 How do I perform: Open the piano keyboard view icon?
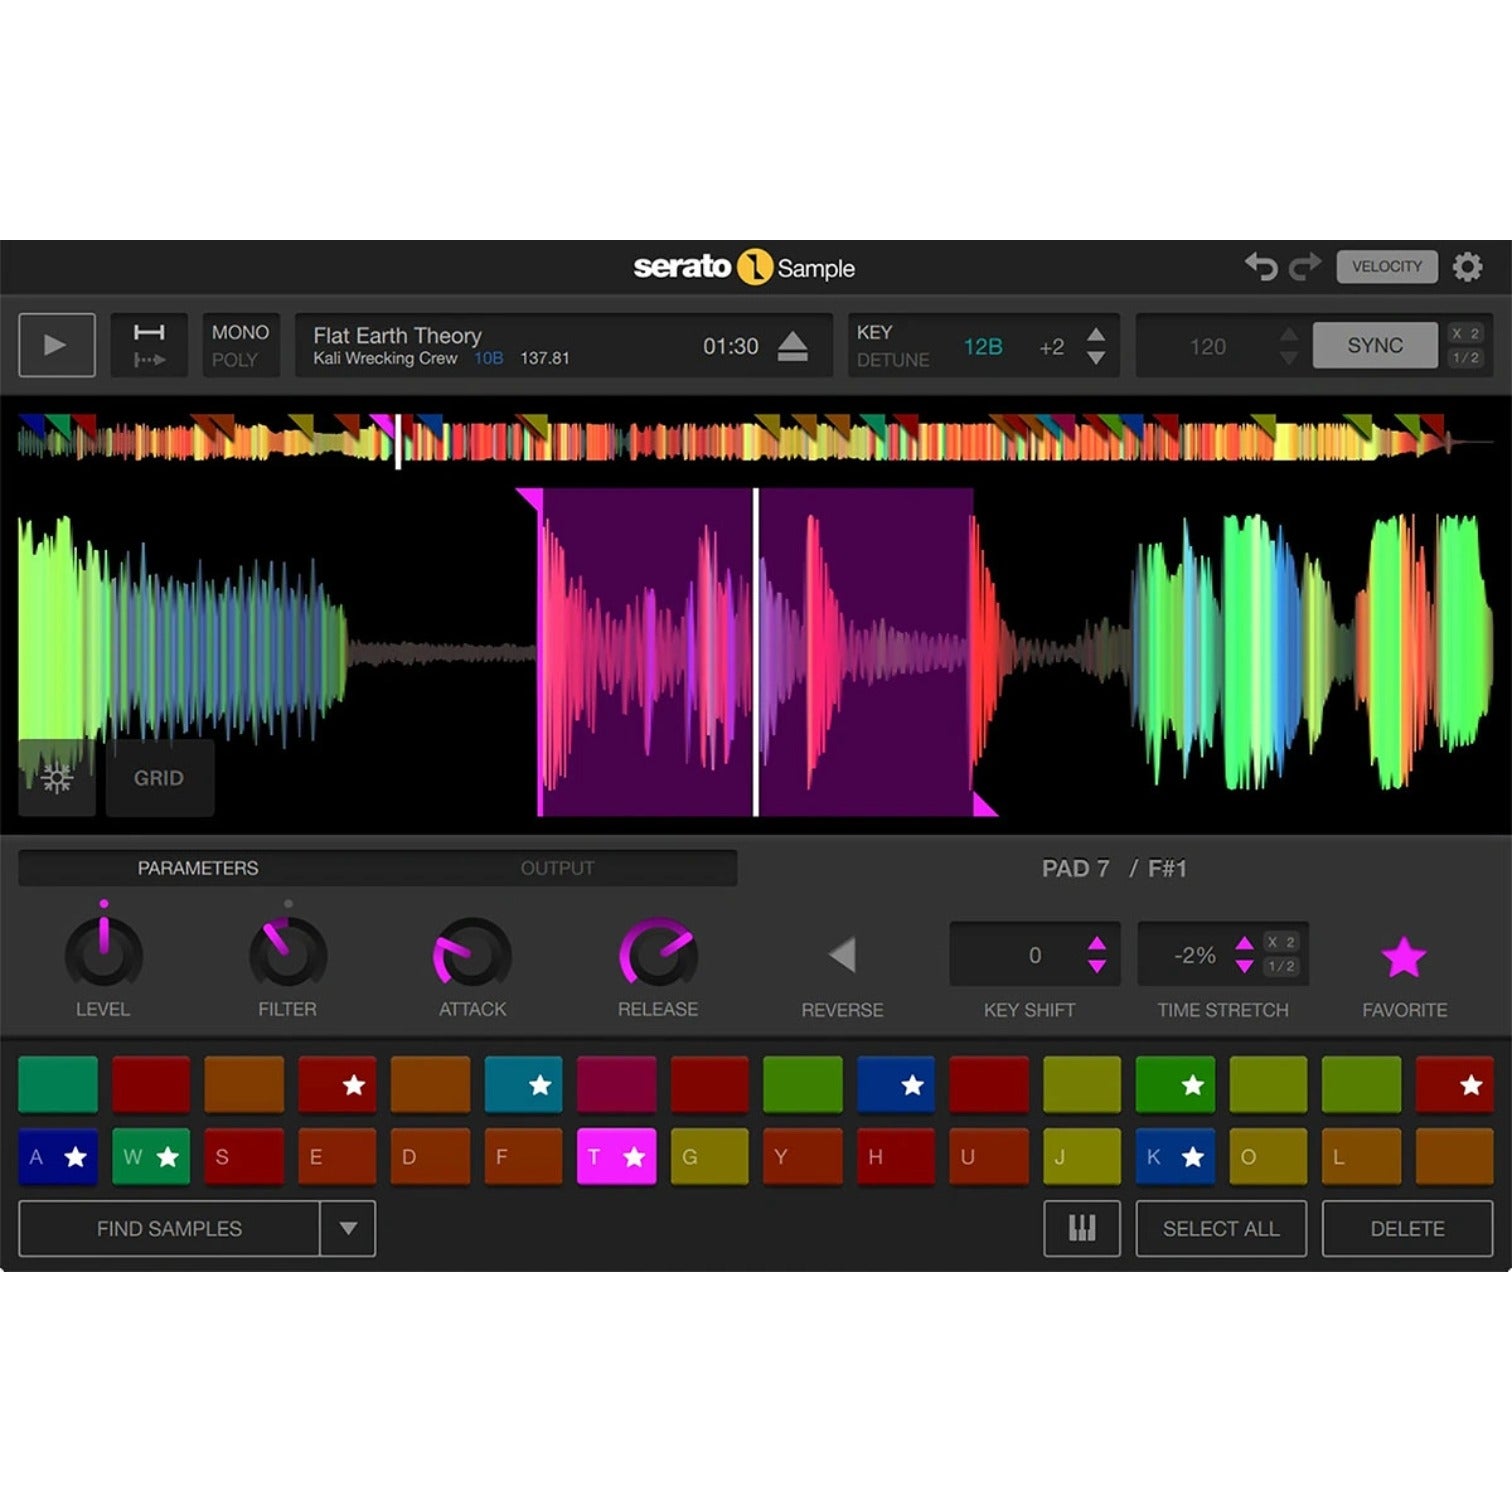[x=1081, y=1228]
